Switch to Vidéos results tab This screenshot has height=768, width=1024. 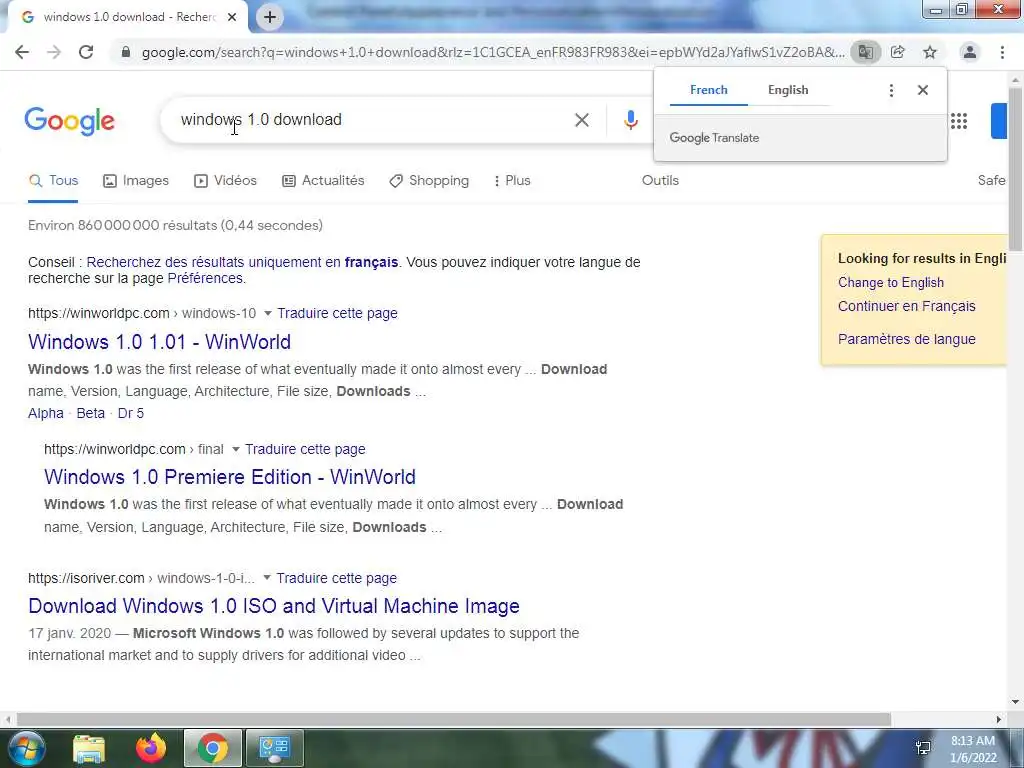pyautogui.click(x=226, y=181)
